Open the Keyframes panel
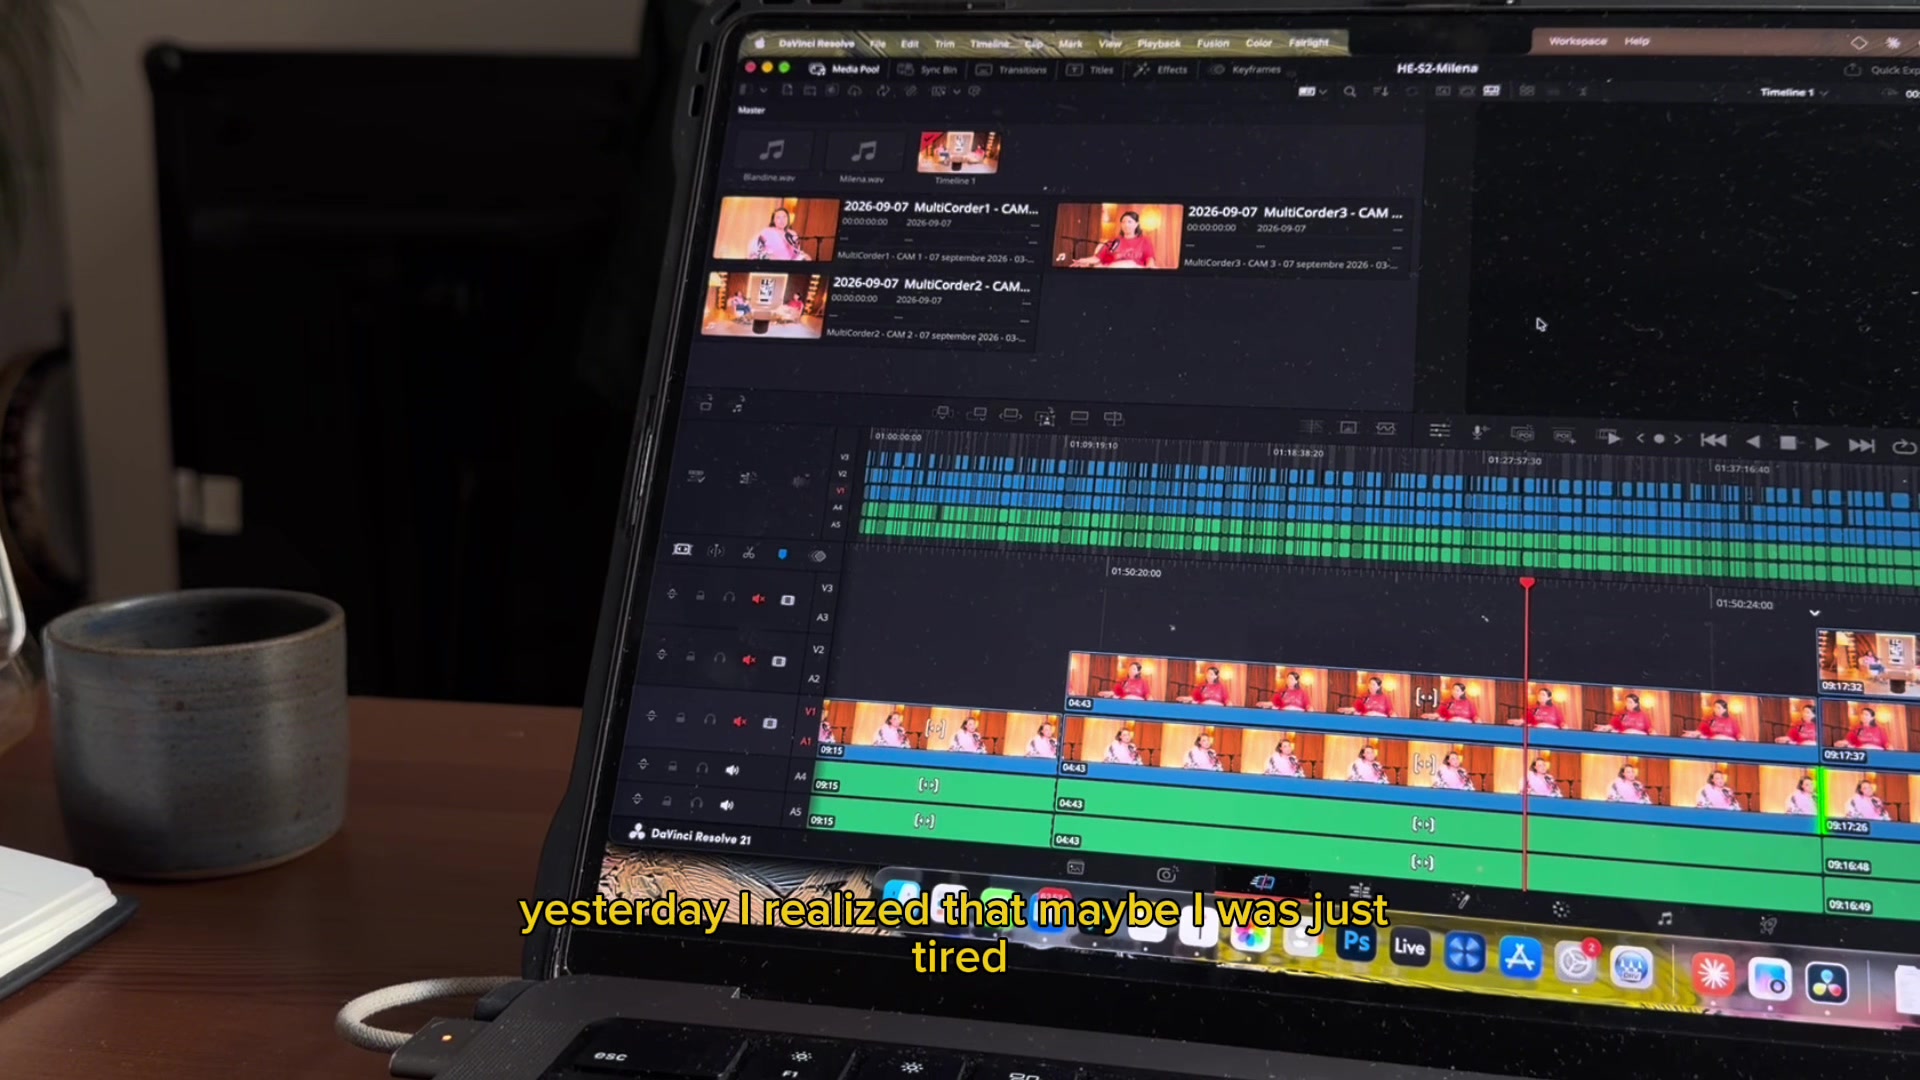Screen dimensions: 1920x1080 [1246, 70]
